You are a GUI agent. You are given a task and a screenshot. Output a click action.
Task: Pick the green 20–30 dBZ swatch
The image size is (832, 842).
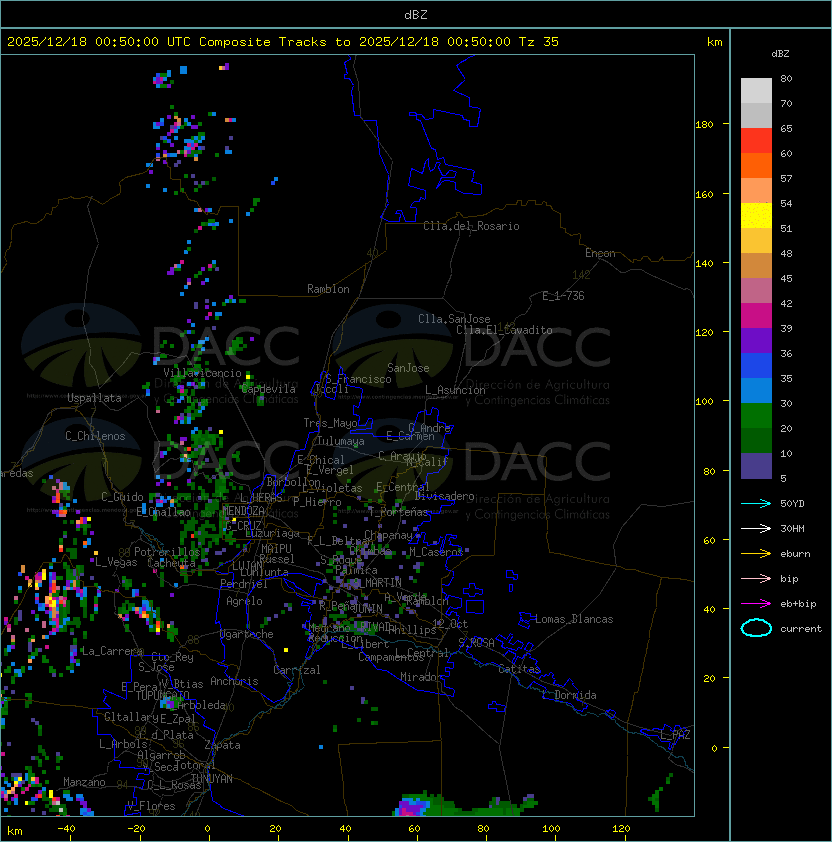756,416
